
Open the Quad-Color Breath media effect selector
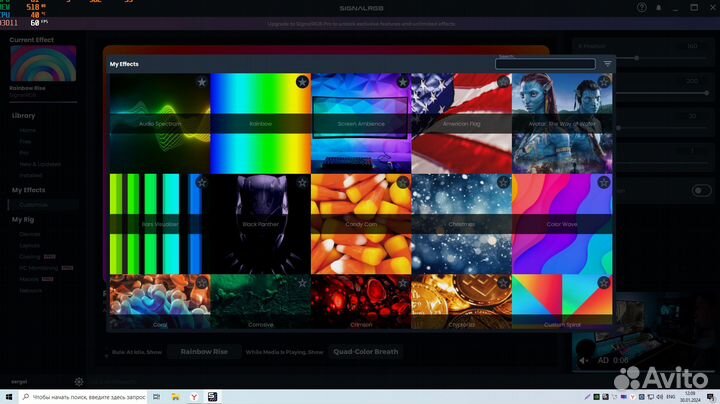[x=365, y=352]
